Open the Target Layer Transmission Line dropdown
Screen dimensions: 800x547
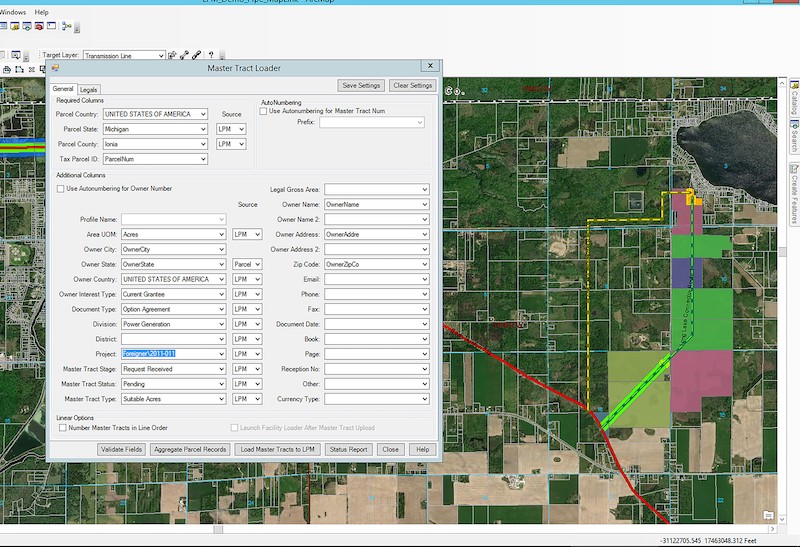point(161,56)
